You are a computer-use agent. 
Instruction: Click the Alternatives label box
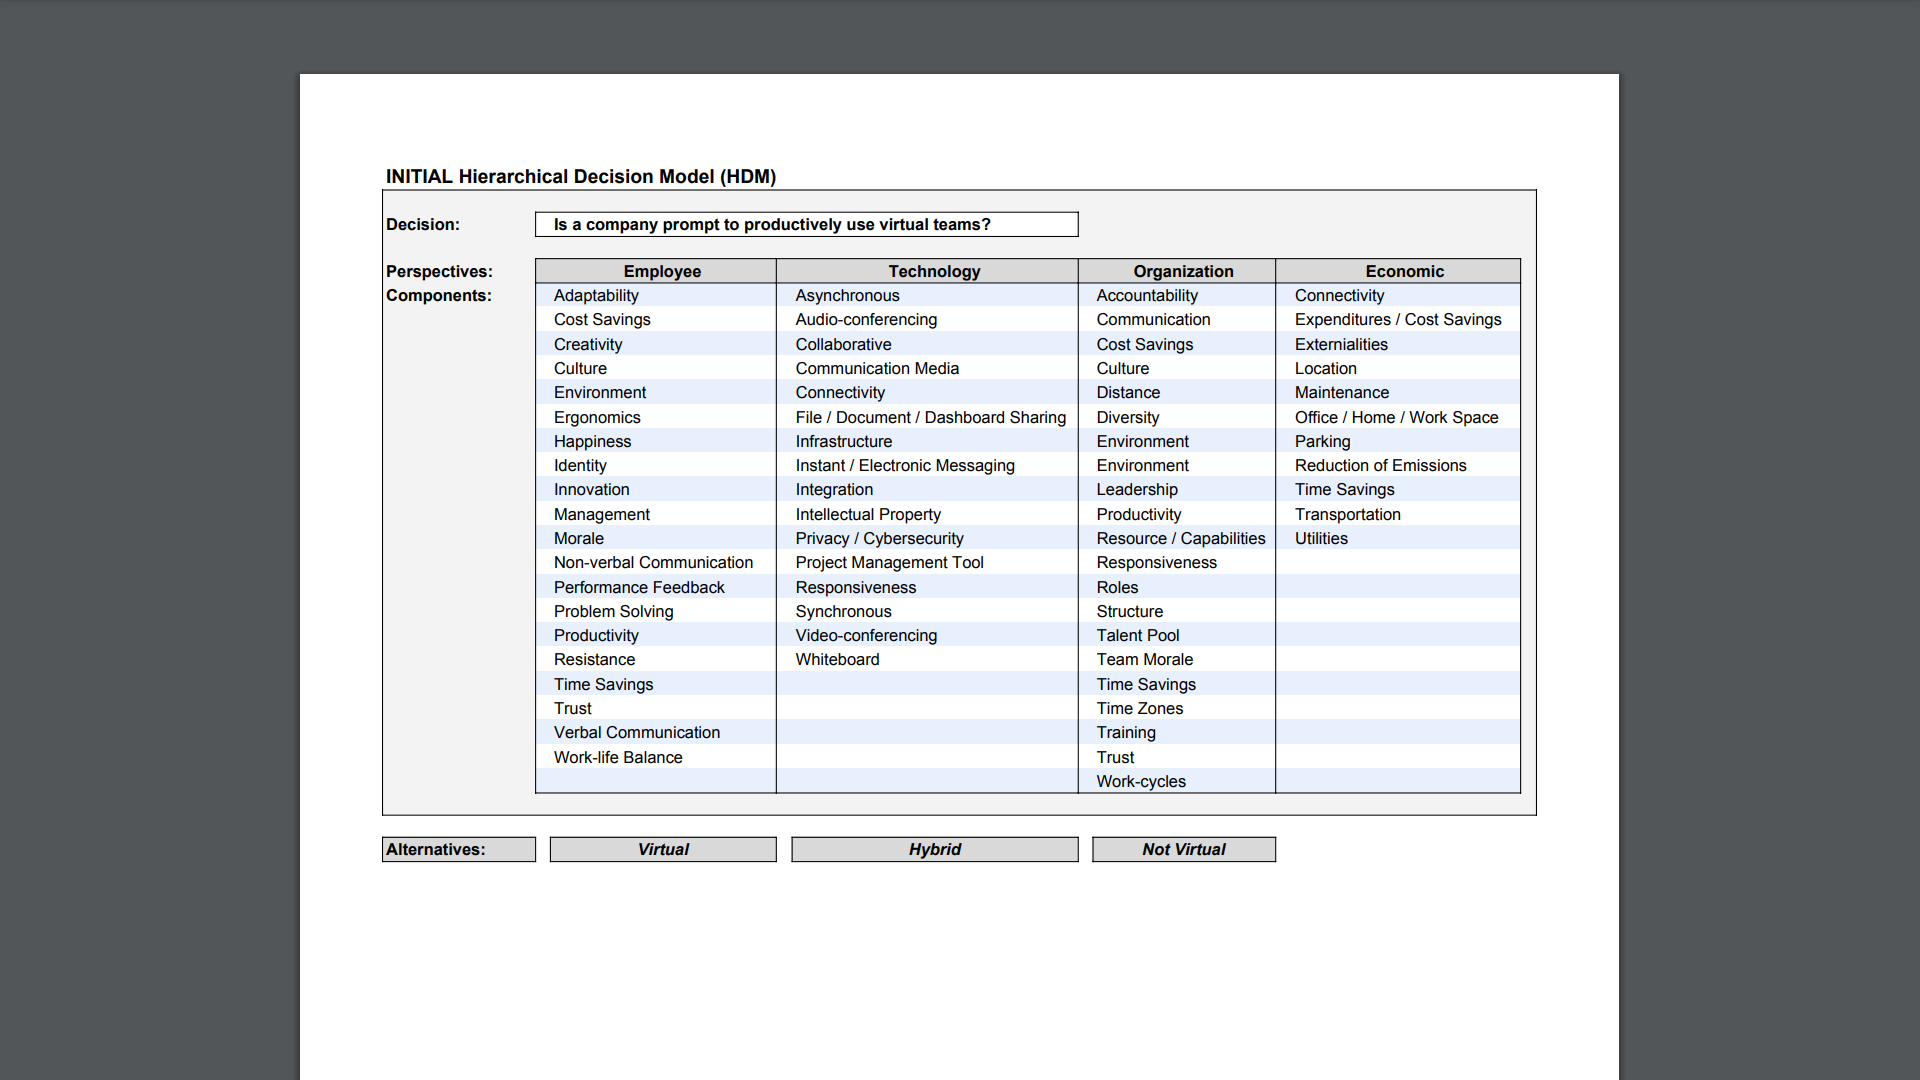pos(458,849)
